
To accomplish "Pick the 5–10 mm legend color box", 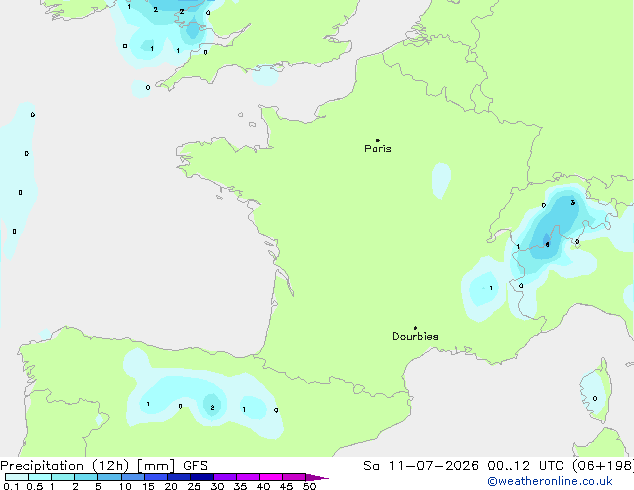I will pyautogui.click(x=110, y=477).
